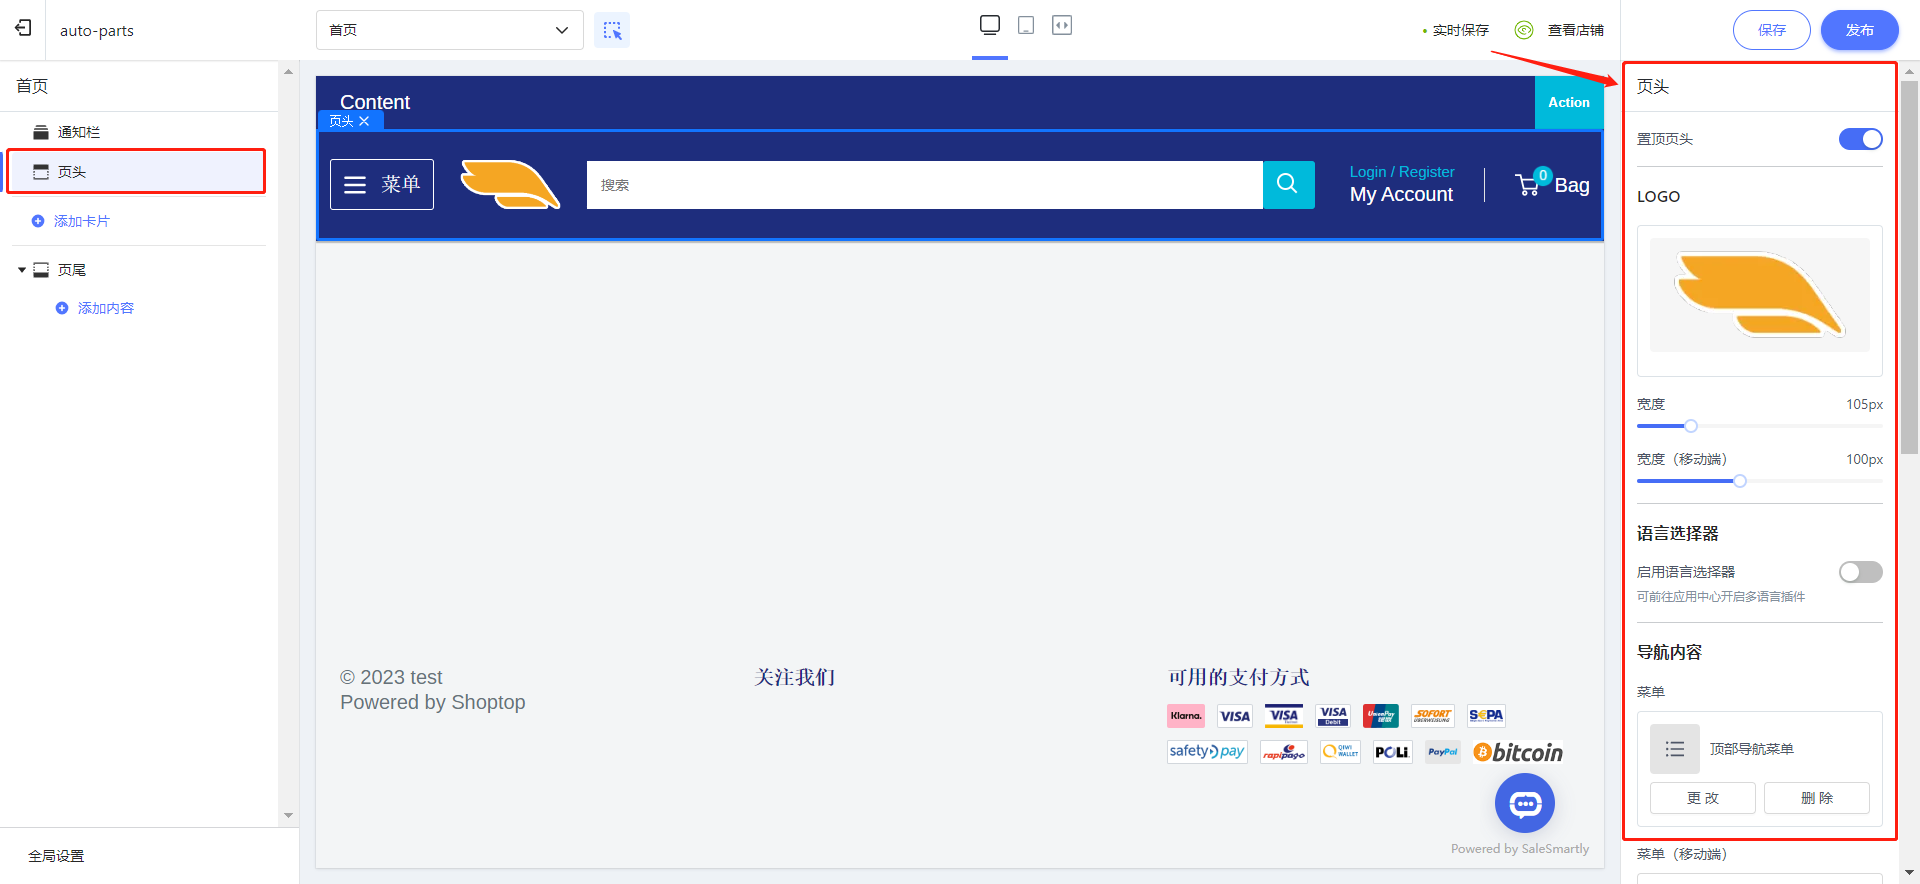This screenshot has width=1920, height=884.
Task: Switch to fullscreen width preview icon
Action: point(1061,25)
